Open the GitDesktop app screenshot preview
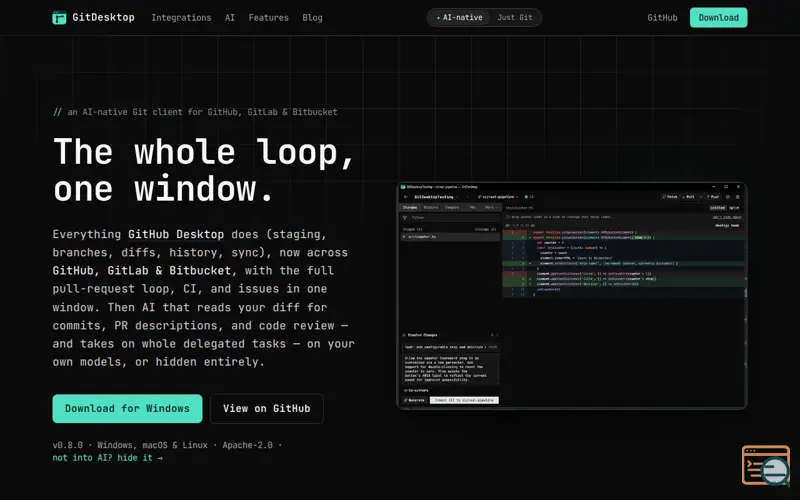Screen dimensions: 800x500 [572, 296]
